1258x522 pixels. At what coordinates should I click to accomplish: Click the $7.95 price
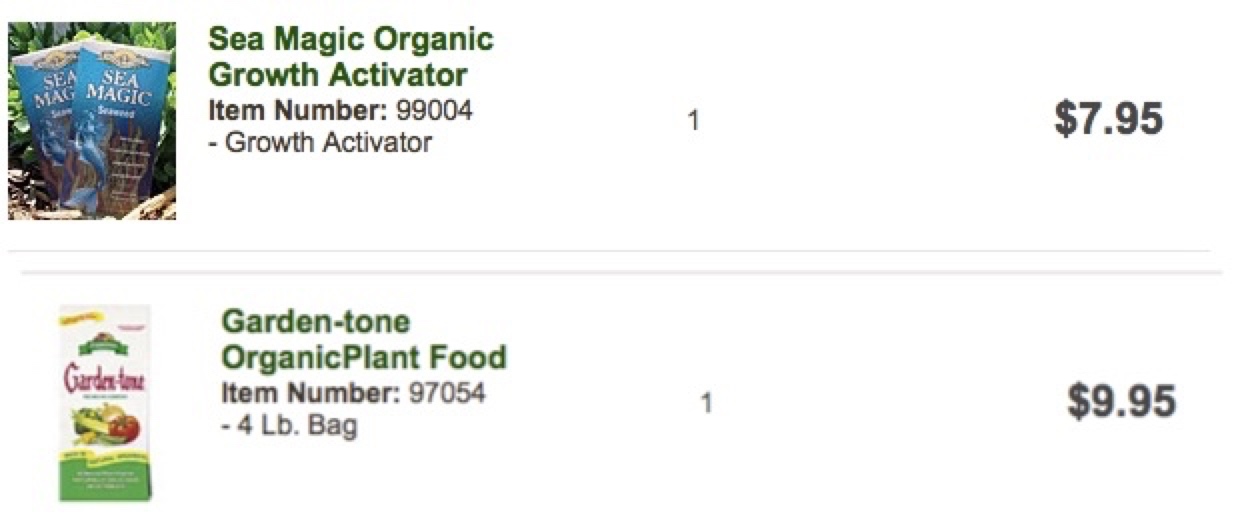[x=1108, y=119]
